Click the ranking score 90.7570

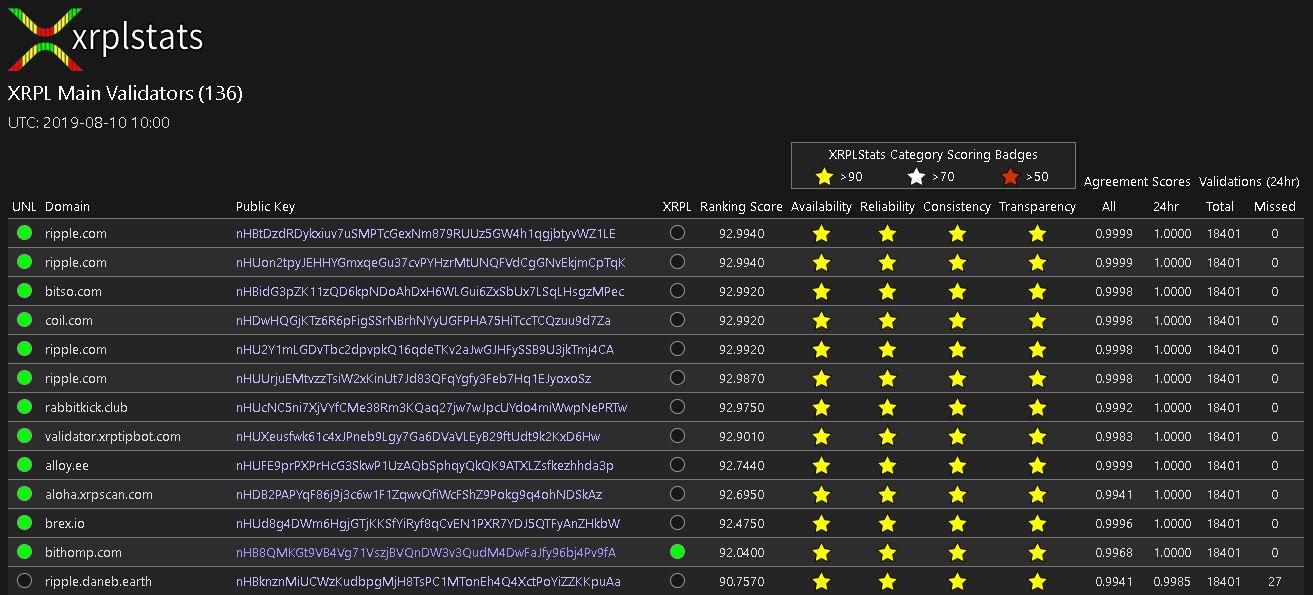click(x=742, y=582)
